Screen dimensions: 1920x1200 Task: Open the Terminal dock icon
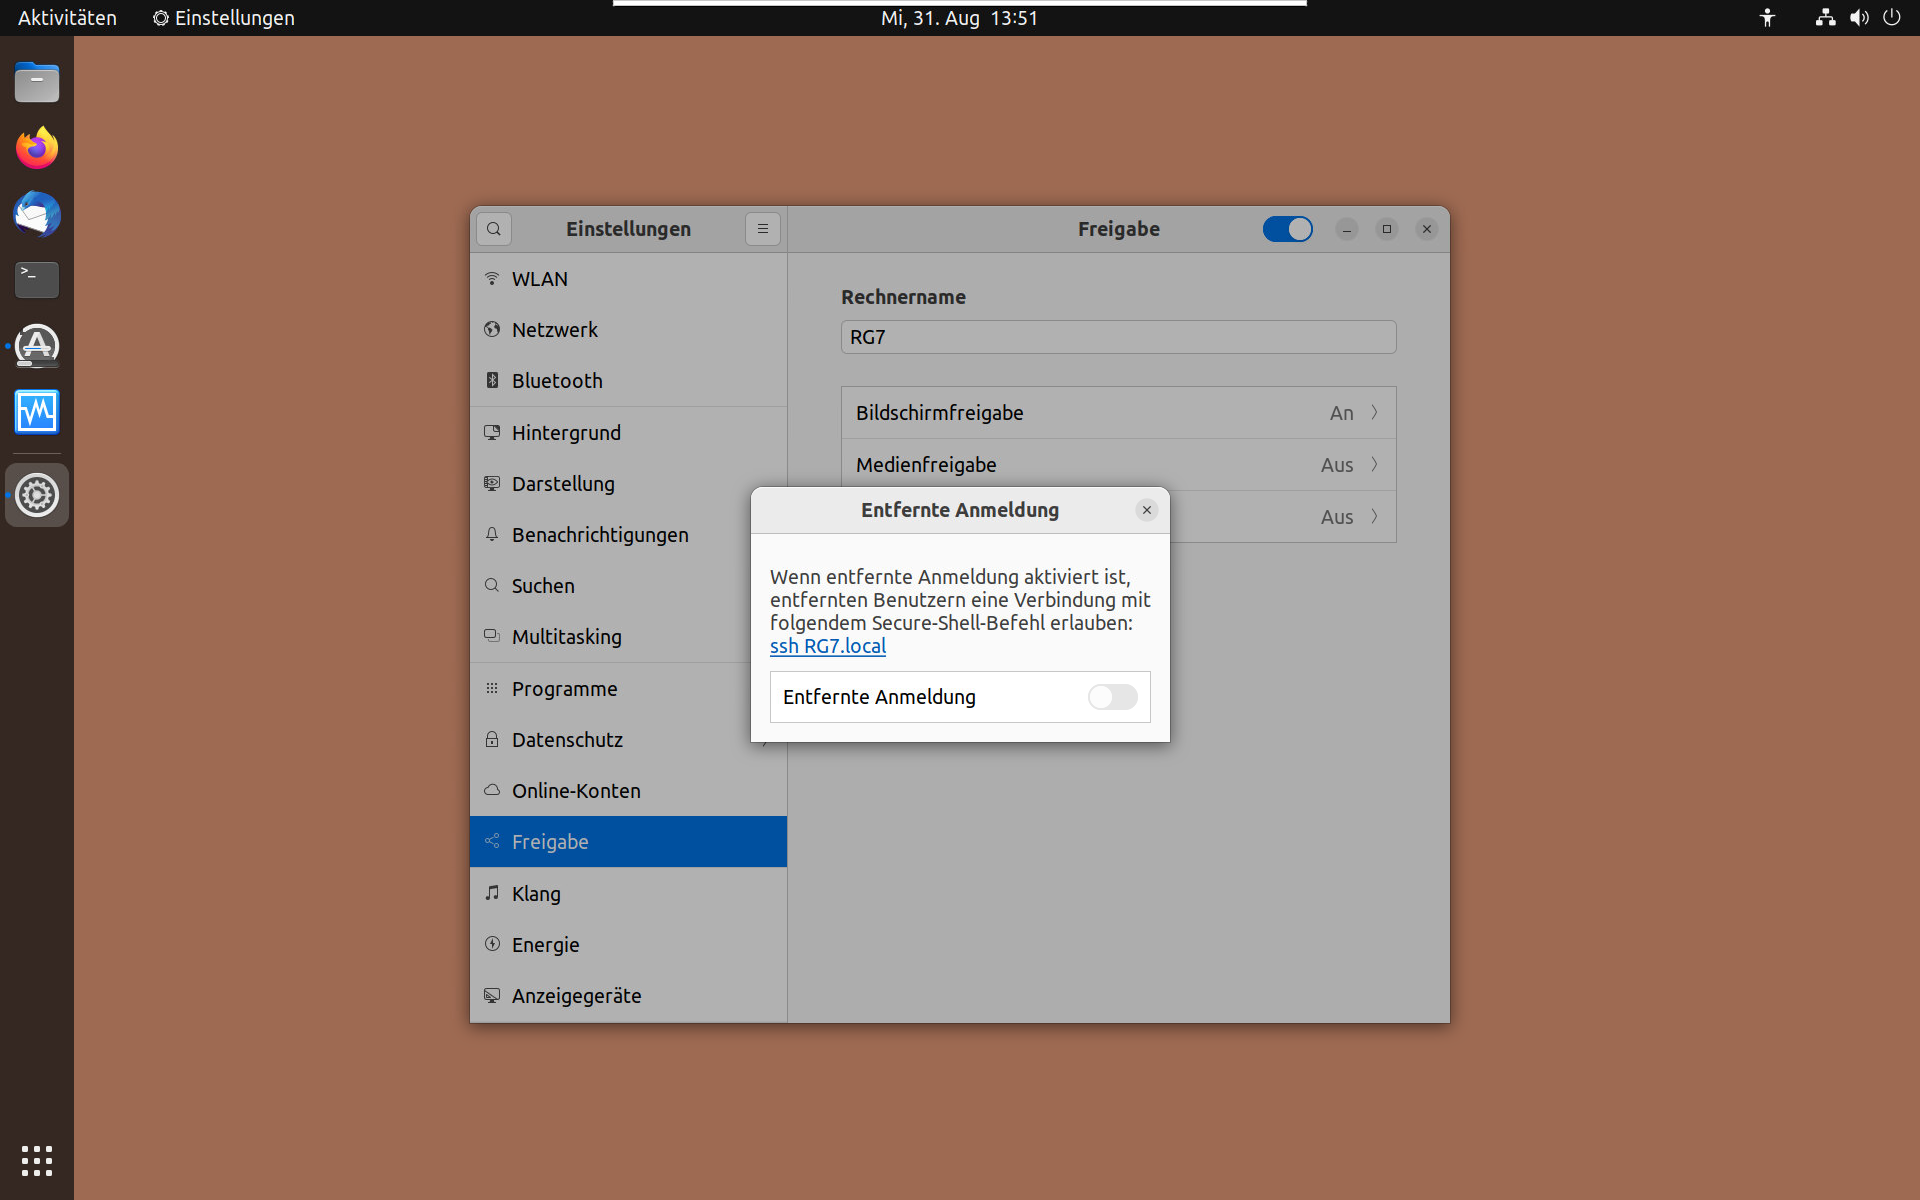tap(37, 280)
